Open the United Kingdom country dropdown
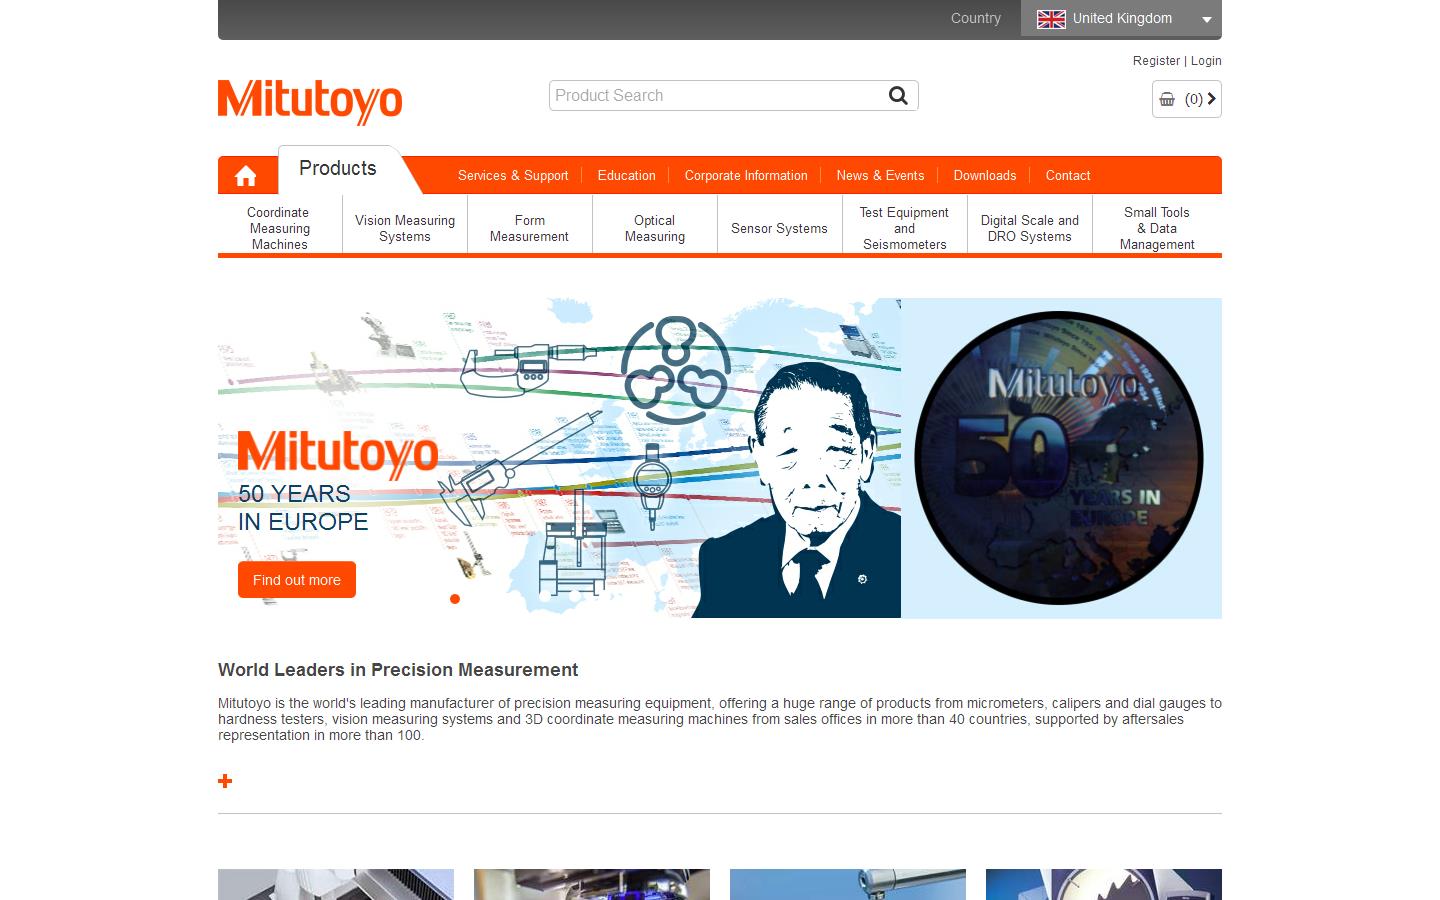The width and height of the screenshot is (1440, 900). click(x=1121, y=19)
